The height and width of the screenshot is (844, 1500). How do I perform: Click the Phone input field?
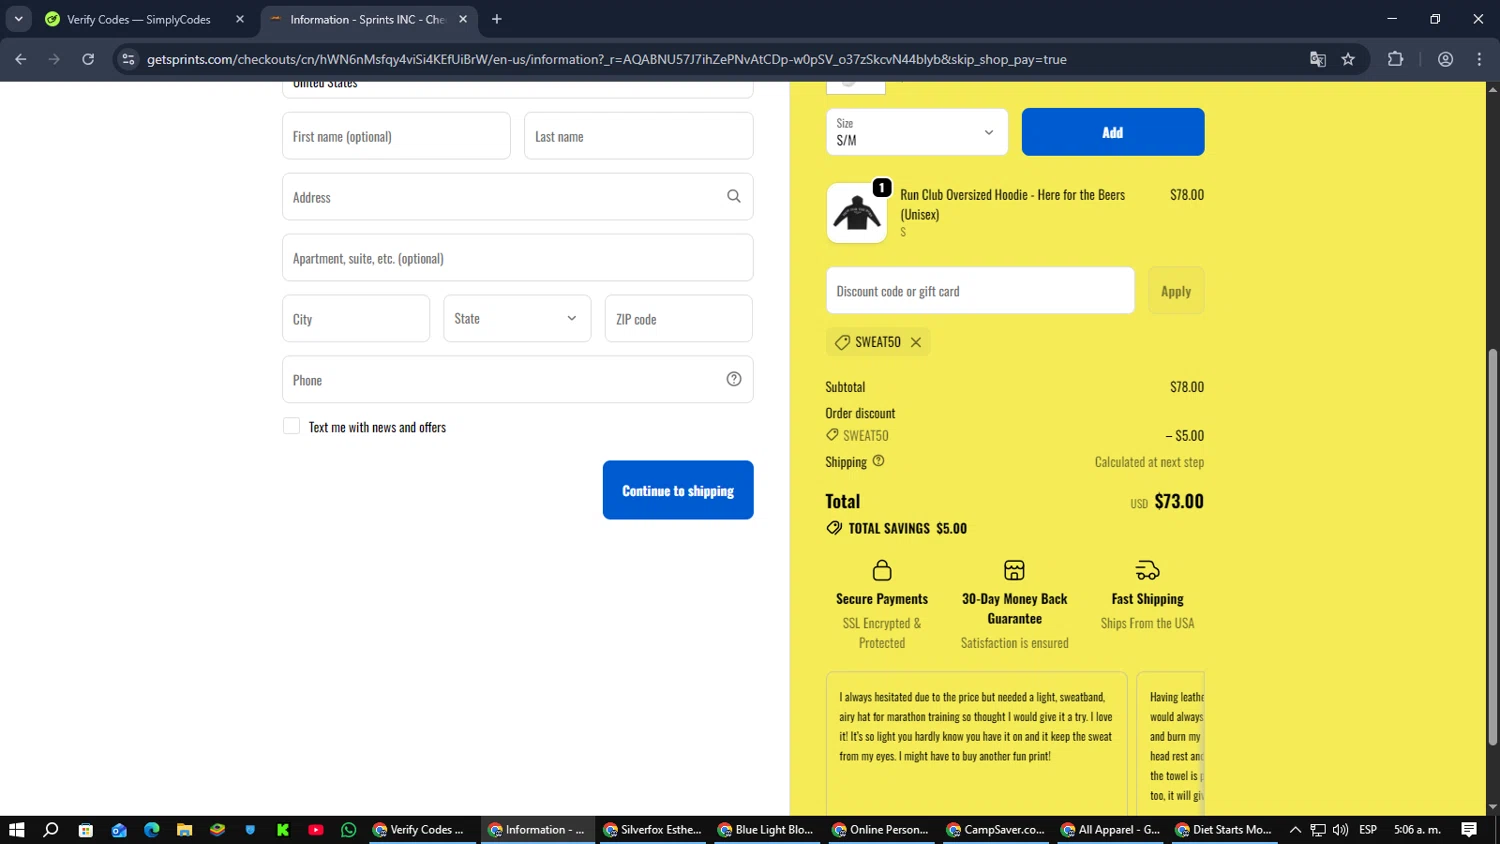pos(518,380)
